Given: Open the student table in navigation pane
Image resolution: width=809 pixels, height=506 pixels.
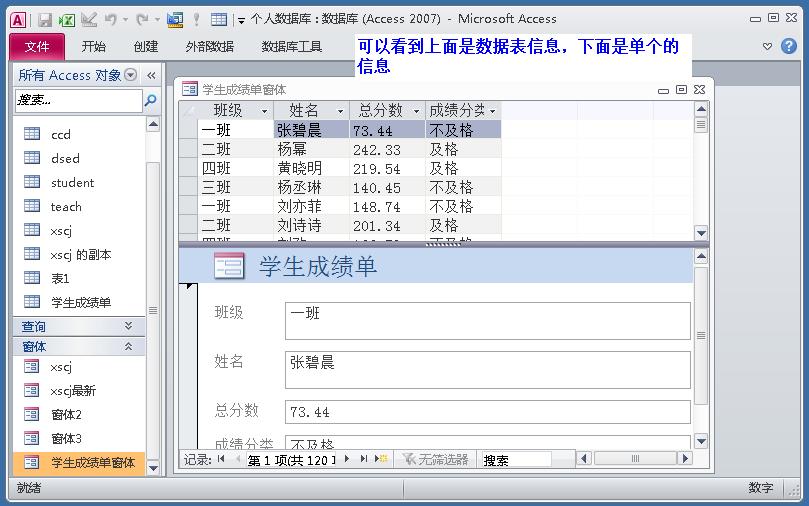Looking at the screenshot, I should tap(72, 182).
